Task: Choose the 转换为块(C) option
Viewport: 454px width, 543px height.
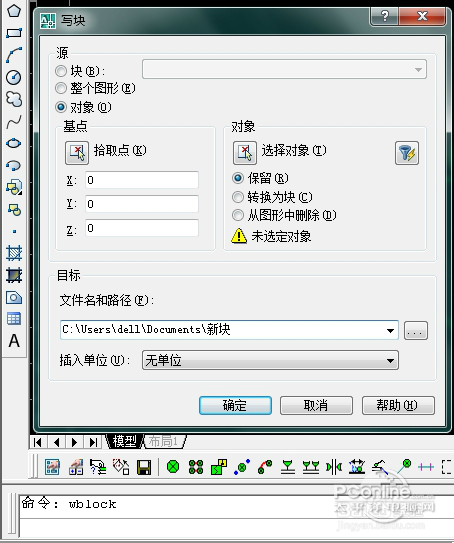Action: (238, 197)
